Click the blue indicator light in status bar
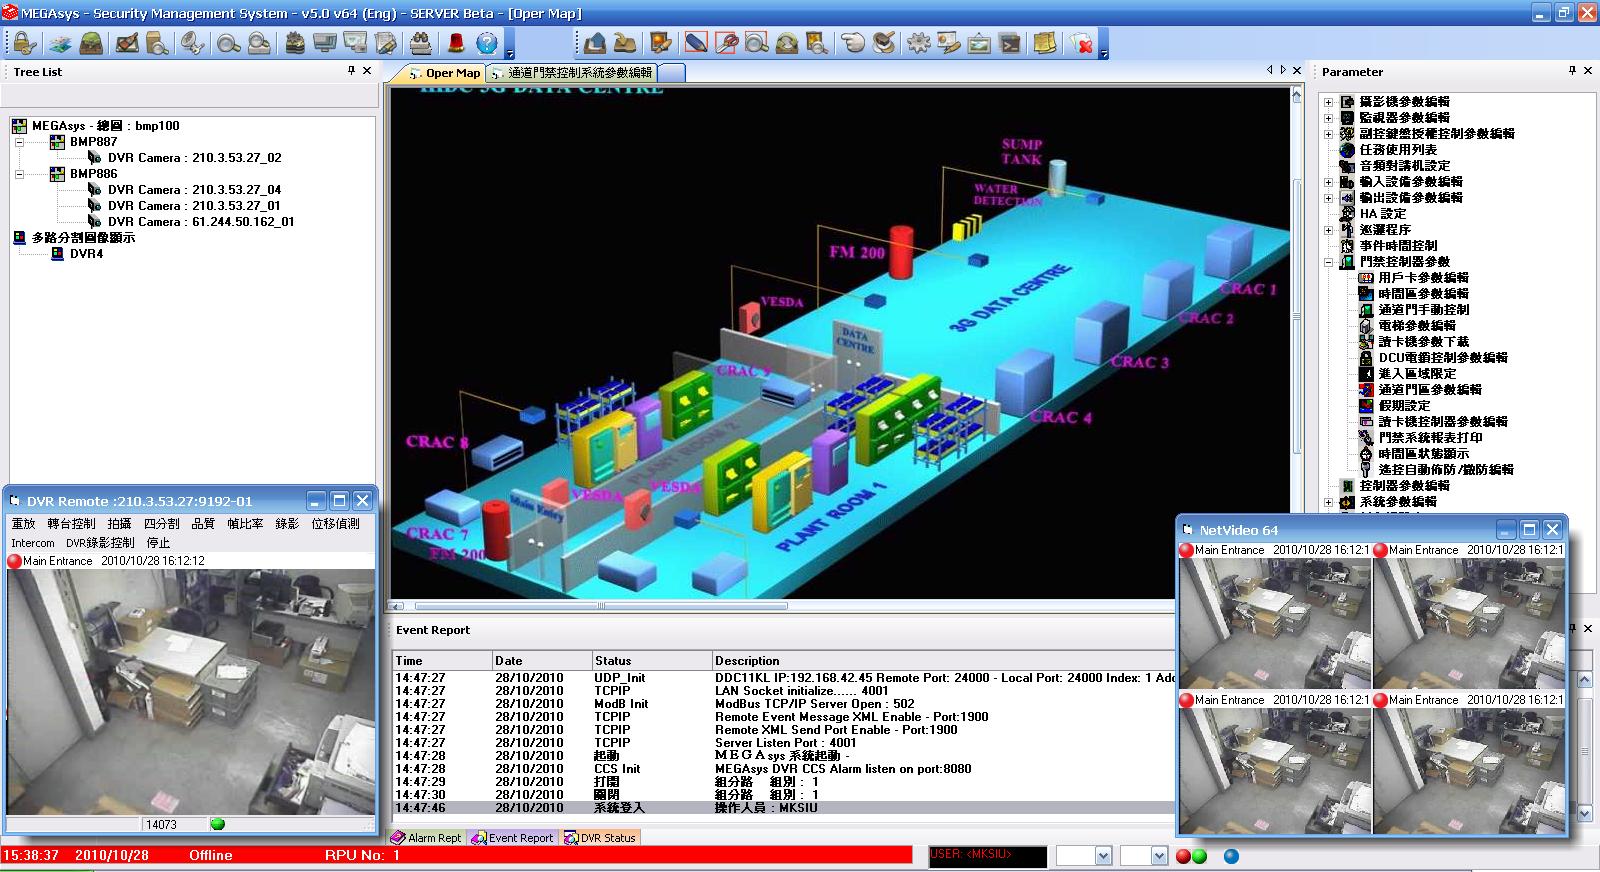 [x=1231, y=856]
